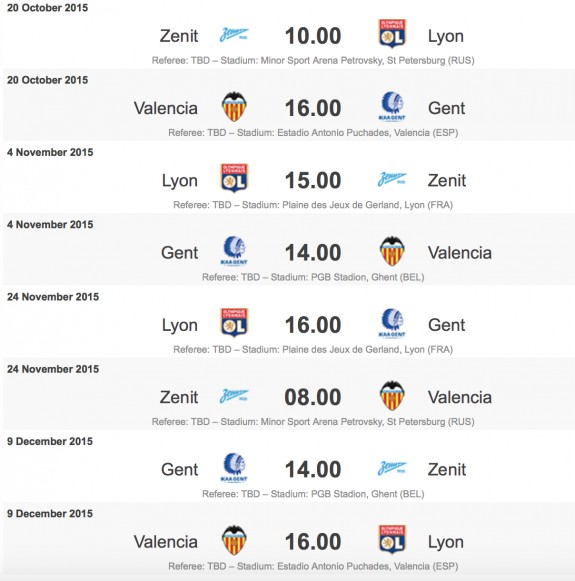Click the Zenit logo in the Zenit–Lyon 10.00 match
575x581 pixels.
(x=234, y=35)
